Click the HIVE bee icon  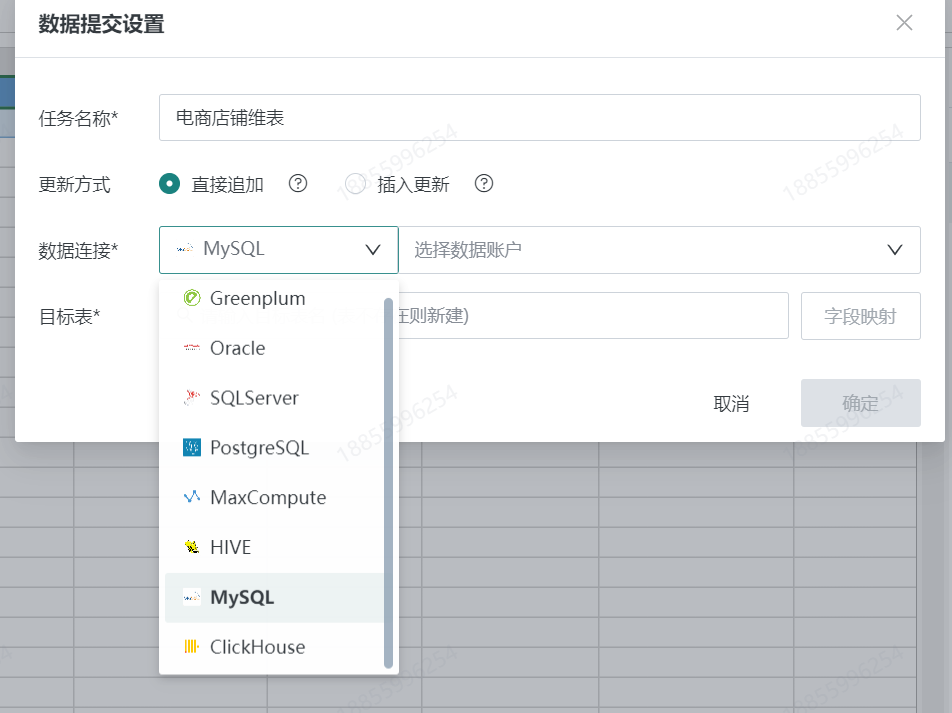(192, 547)
